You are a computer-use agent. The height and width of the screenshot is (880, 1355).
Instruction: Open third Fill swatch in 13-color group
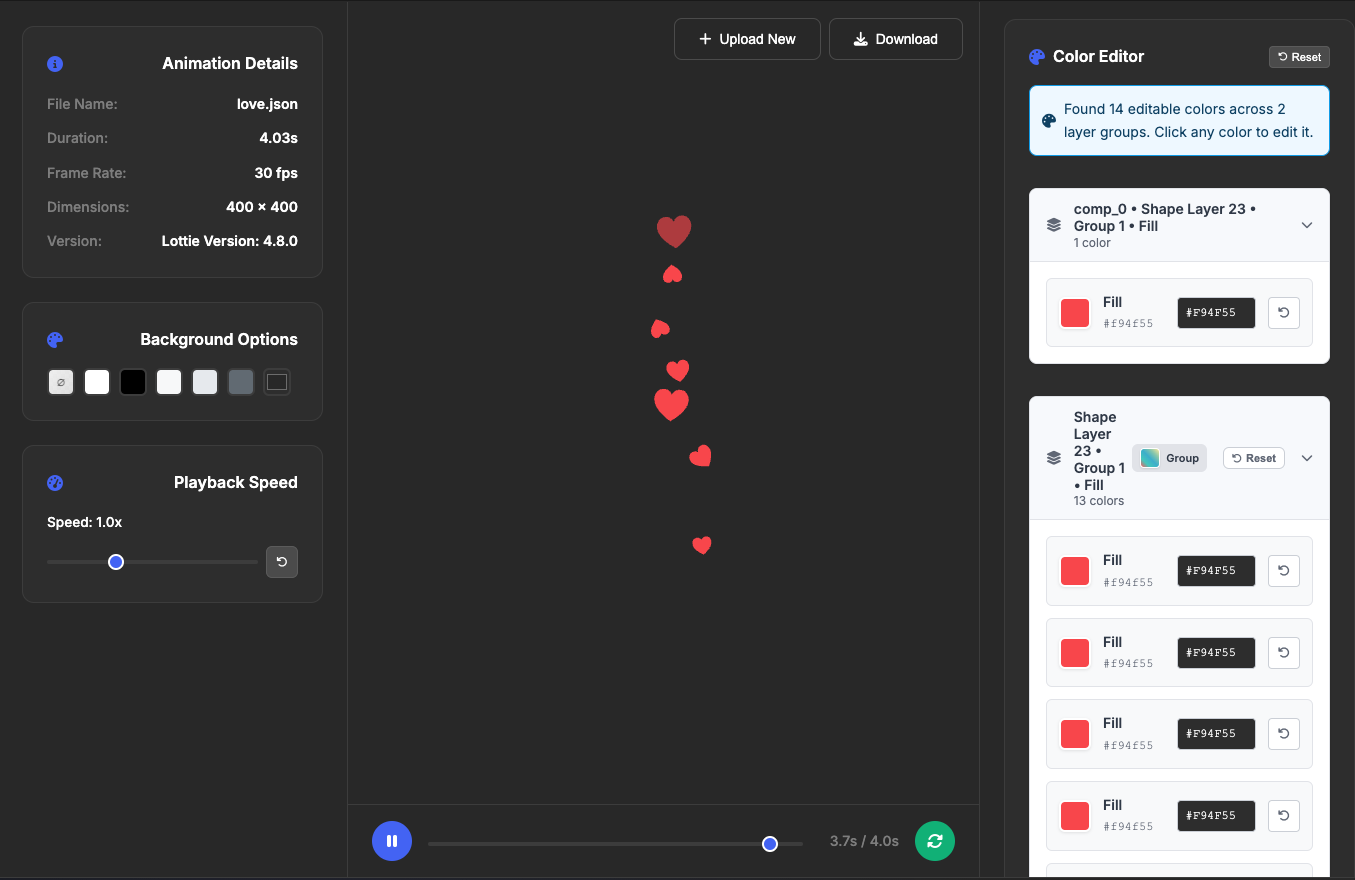click(x=1075, y=734)
